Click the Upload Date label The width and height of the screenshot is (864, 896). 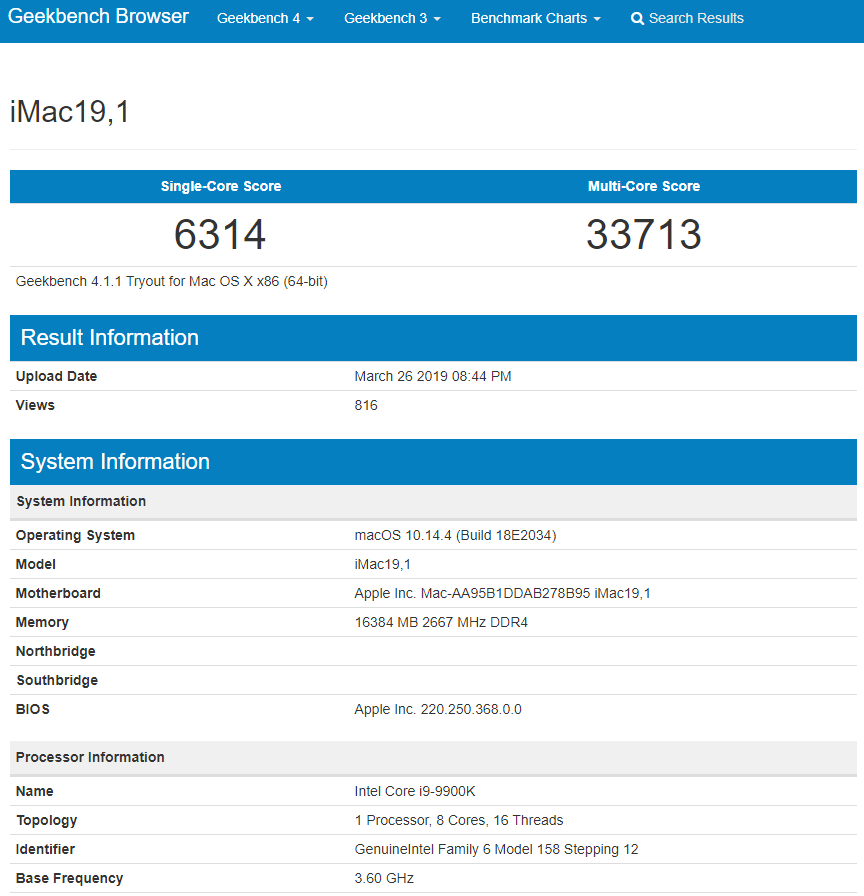tap(57, 377)
